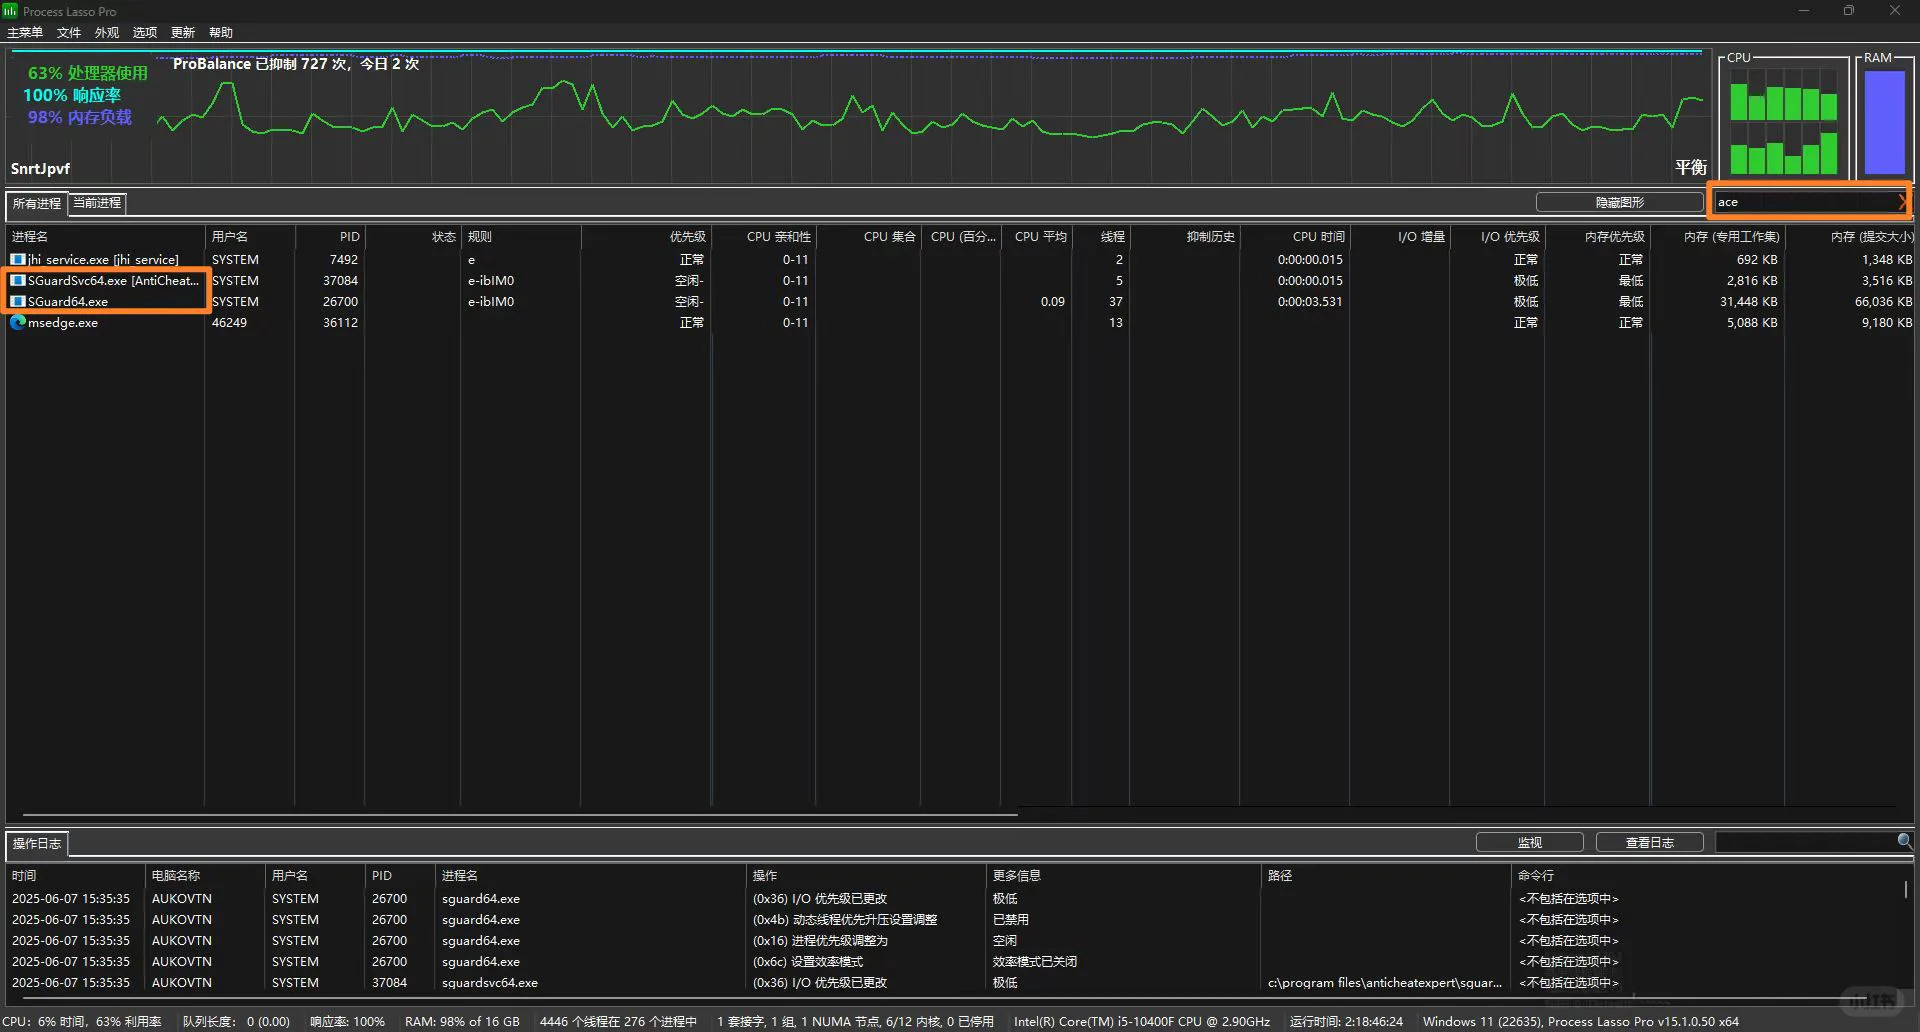Click the RAM load meter
1920x1032 pixels.
point(1884,122)
